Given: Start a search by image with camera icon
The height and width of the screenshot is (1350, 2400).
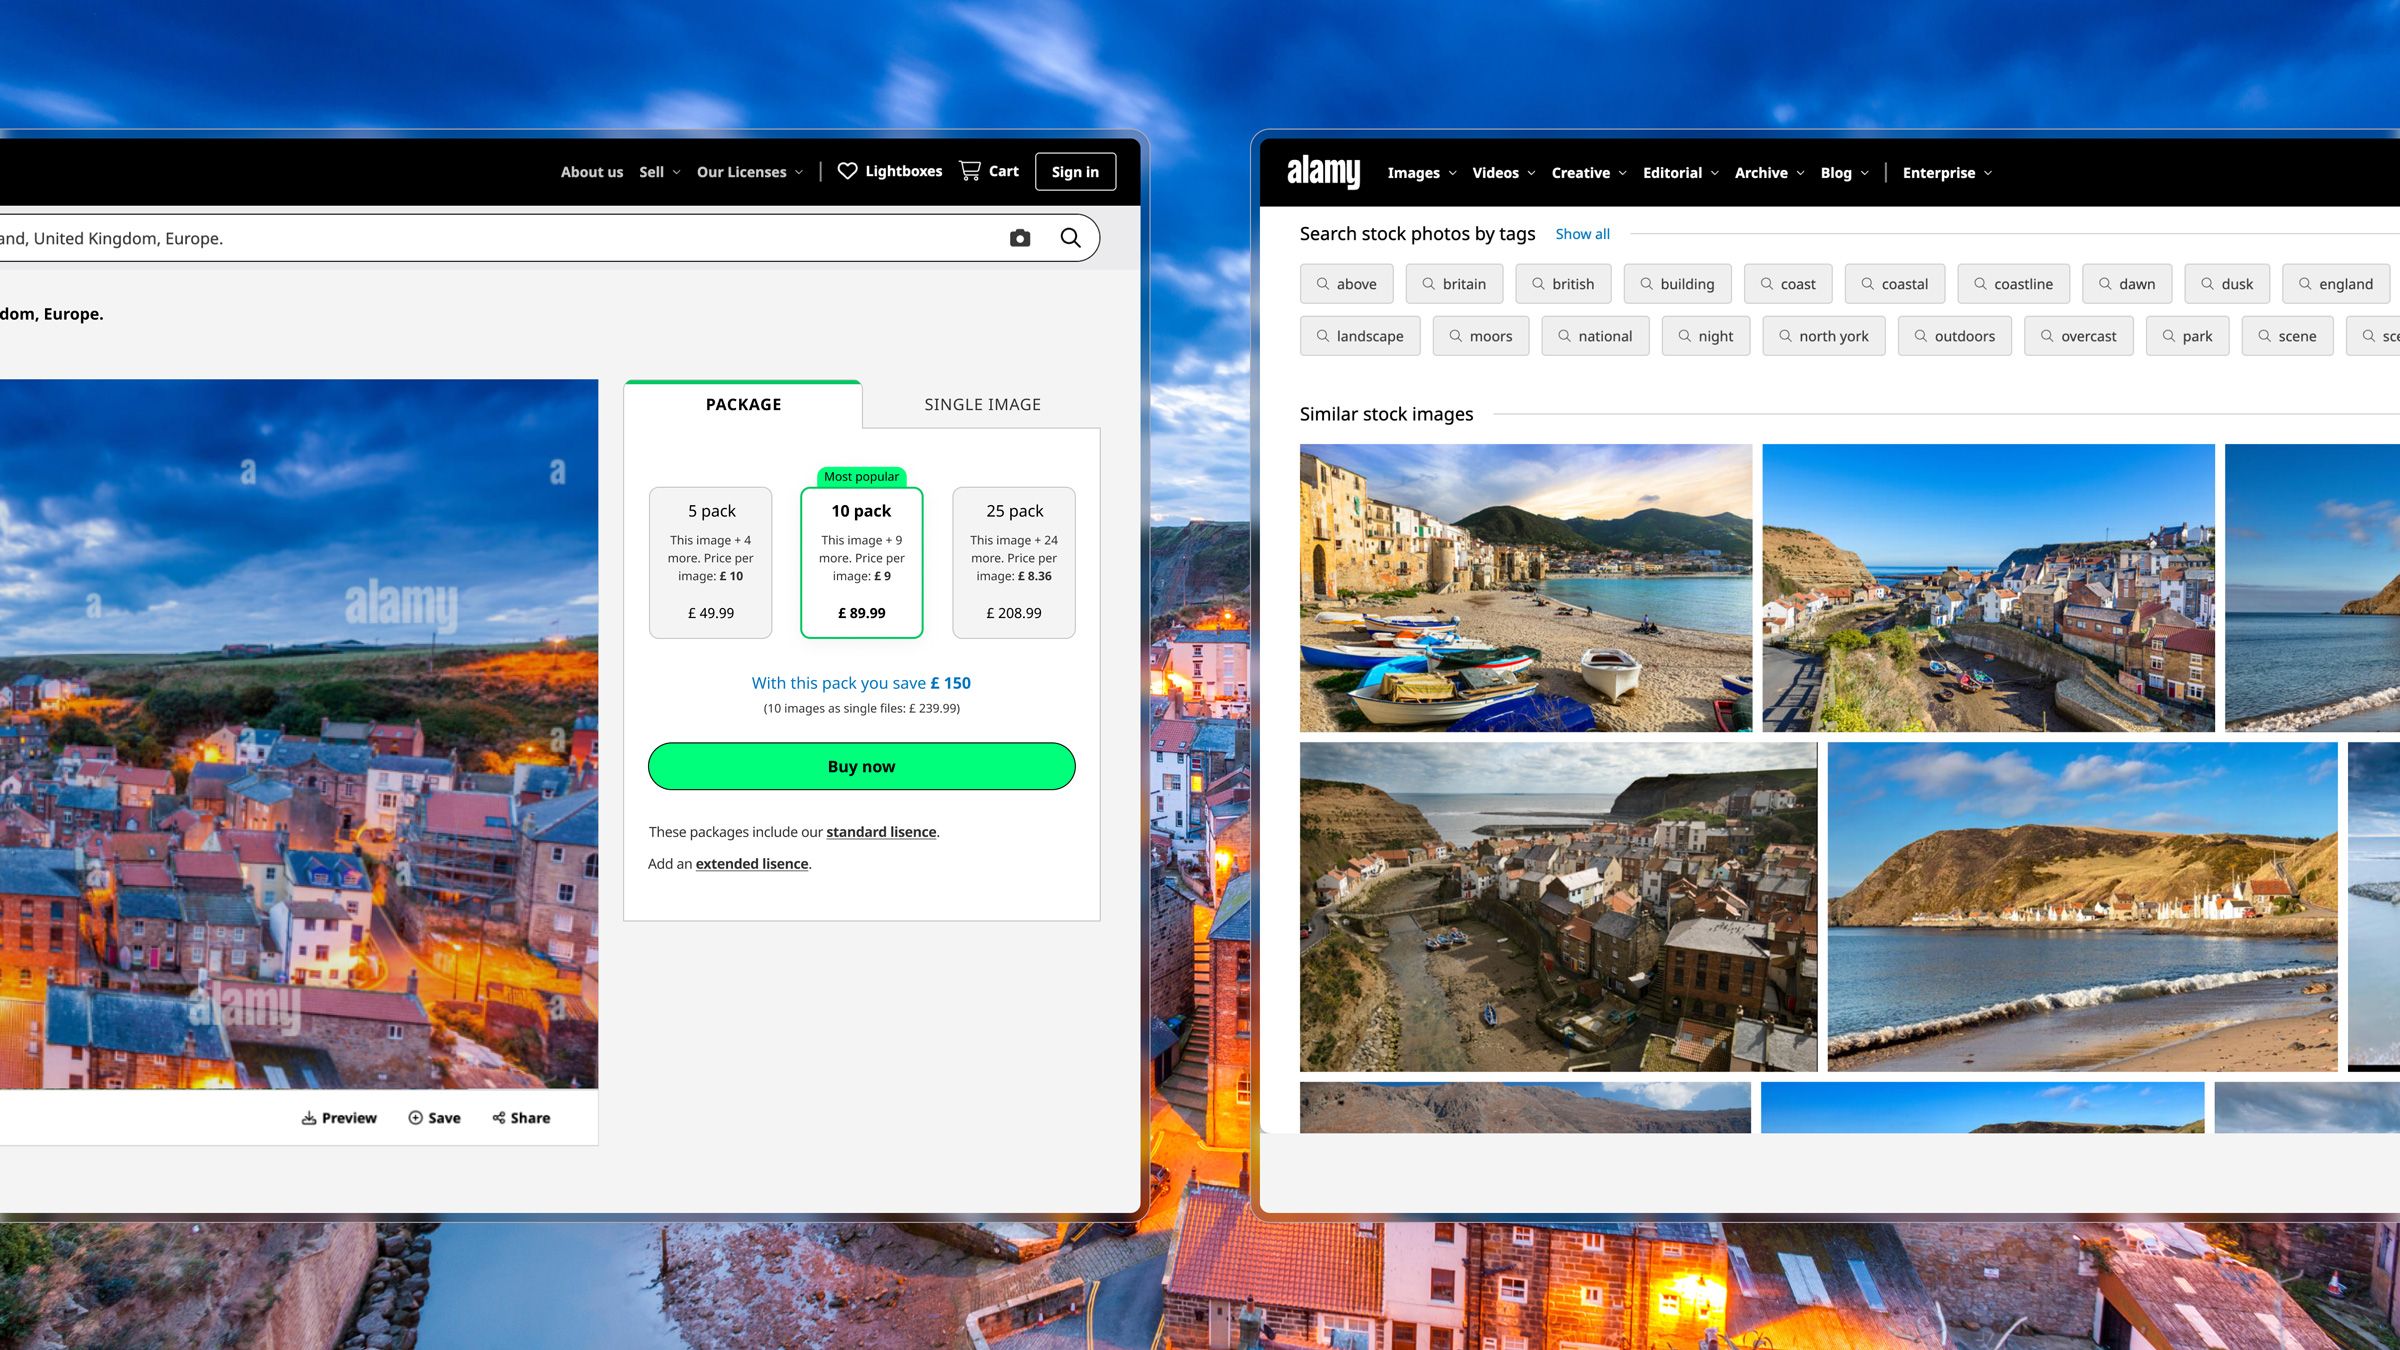Looking at the screenshot, I should point(1019,238).
